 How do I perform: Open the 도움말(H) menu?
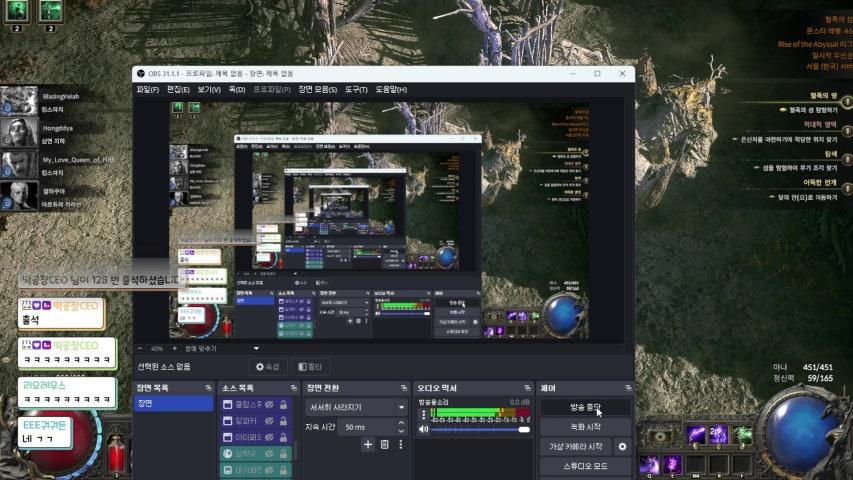pyautogui.click(x=391, y=89)
